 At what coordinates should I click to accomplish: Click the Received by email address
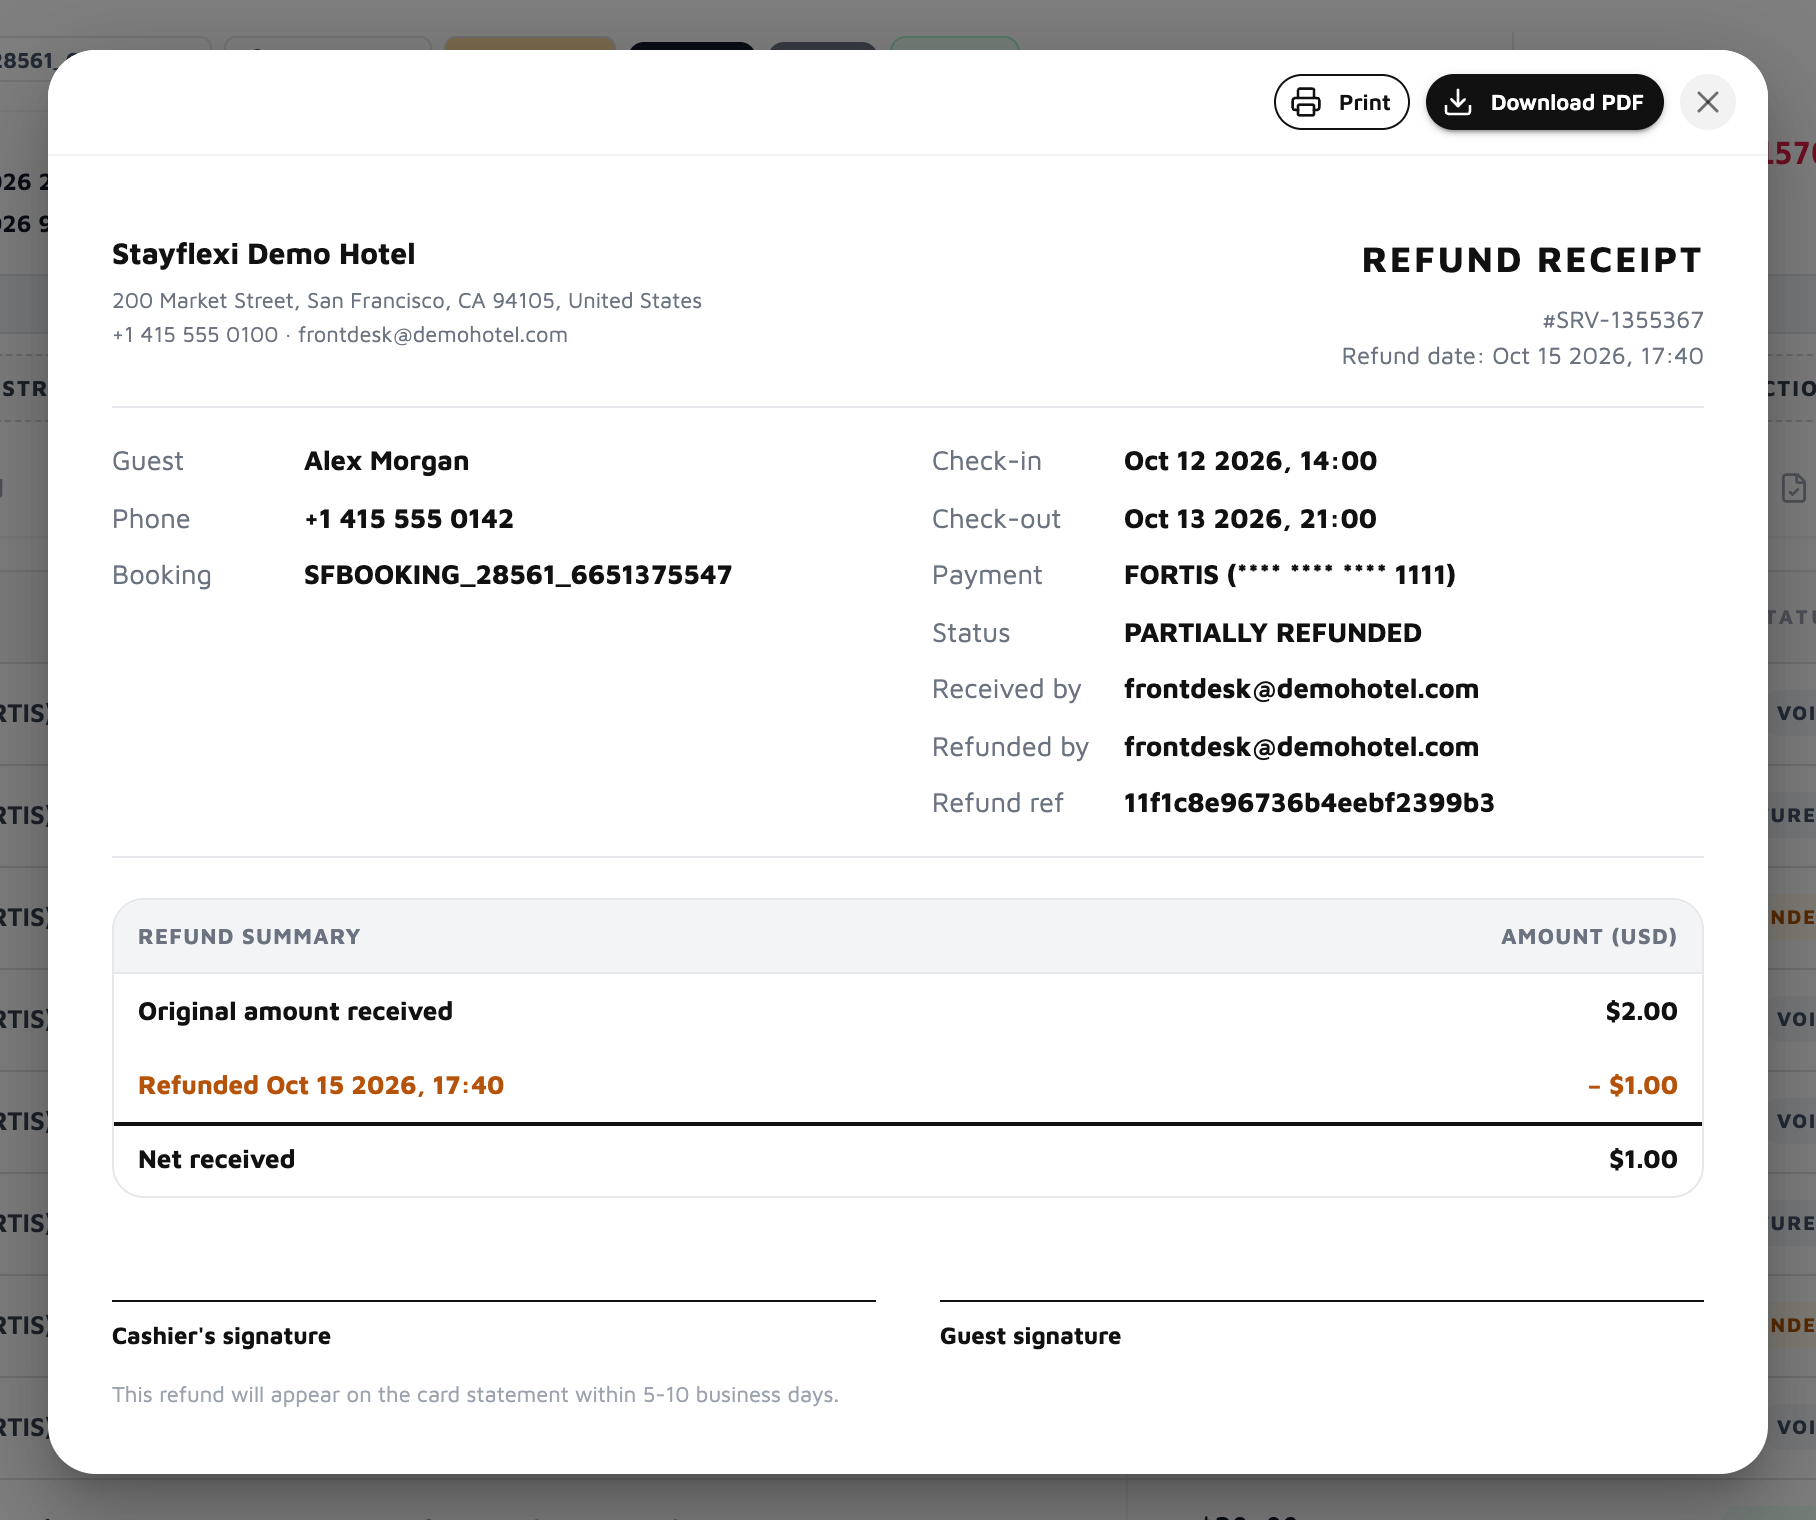(x=1301, y=689)
